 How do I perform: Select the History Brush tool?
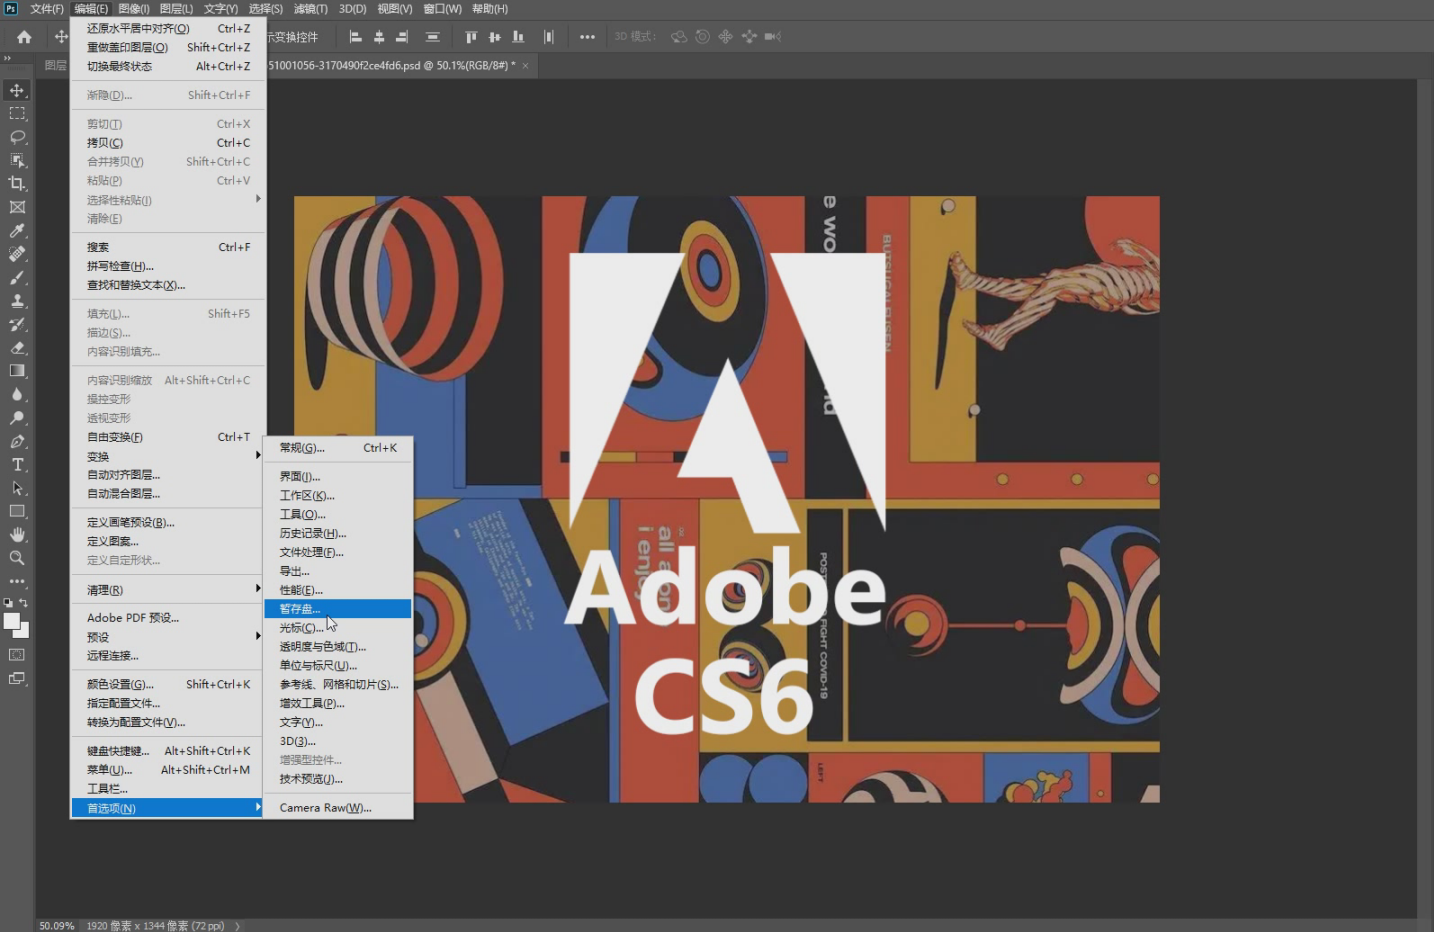17,324
